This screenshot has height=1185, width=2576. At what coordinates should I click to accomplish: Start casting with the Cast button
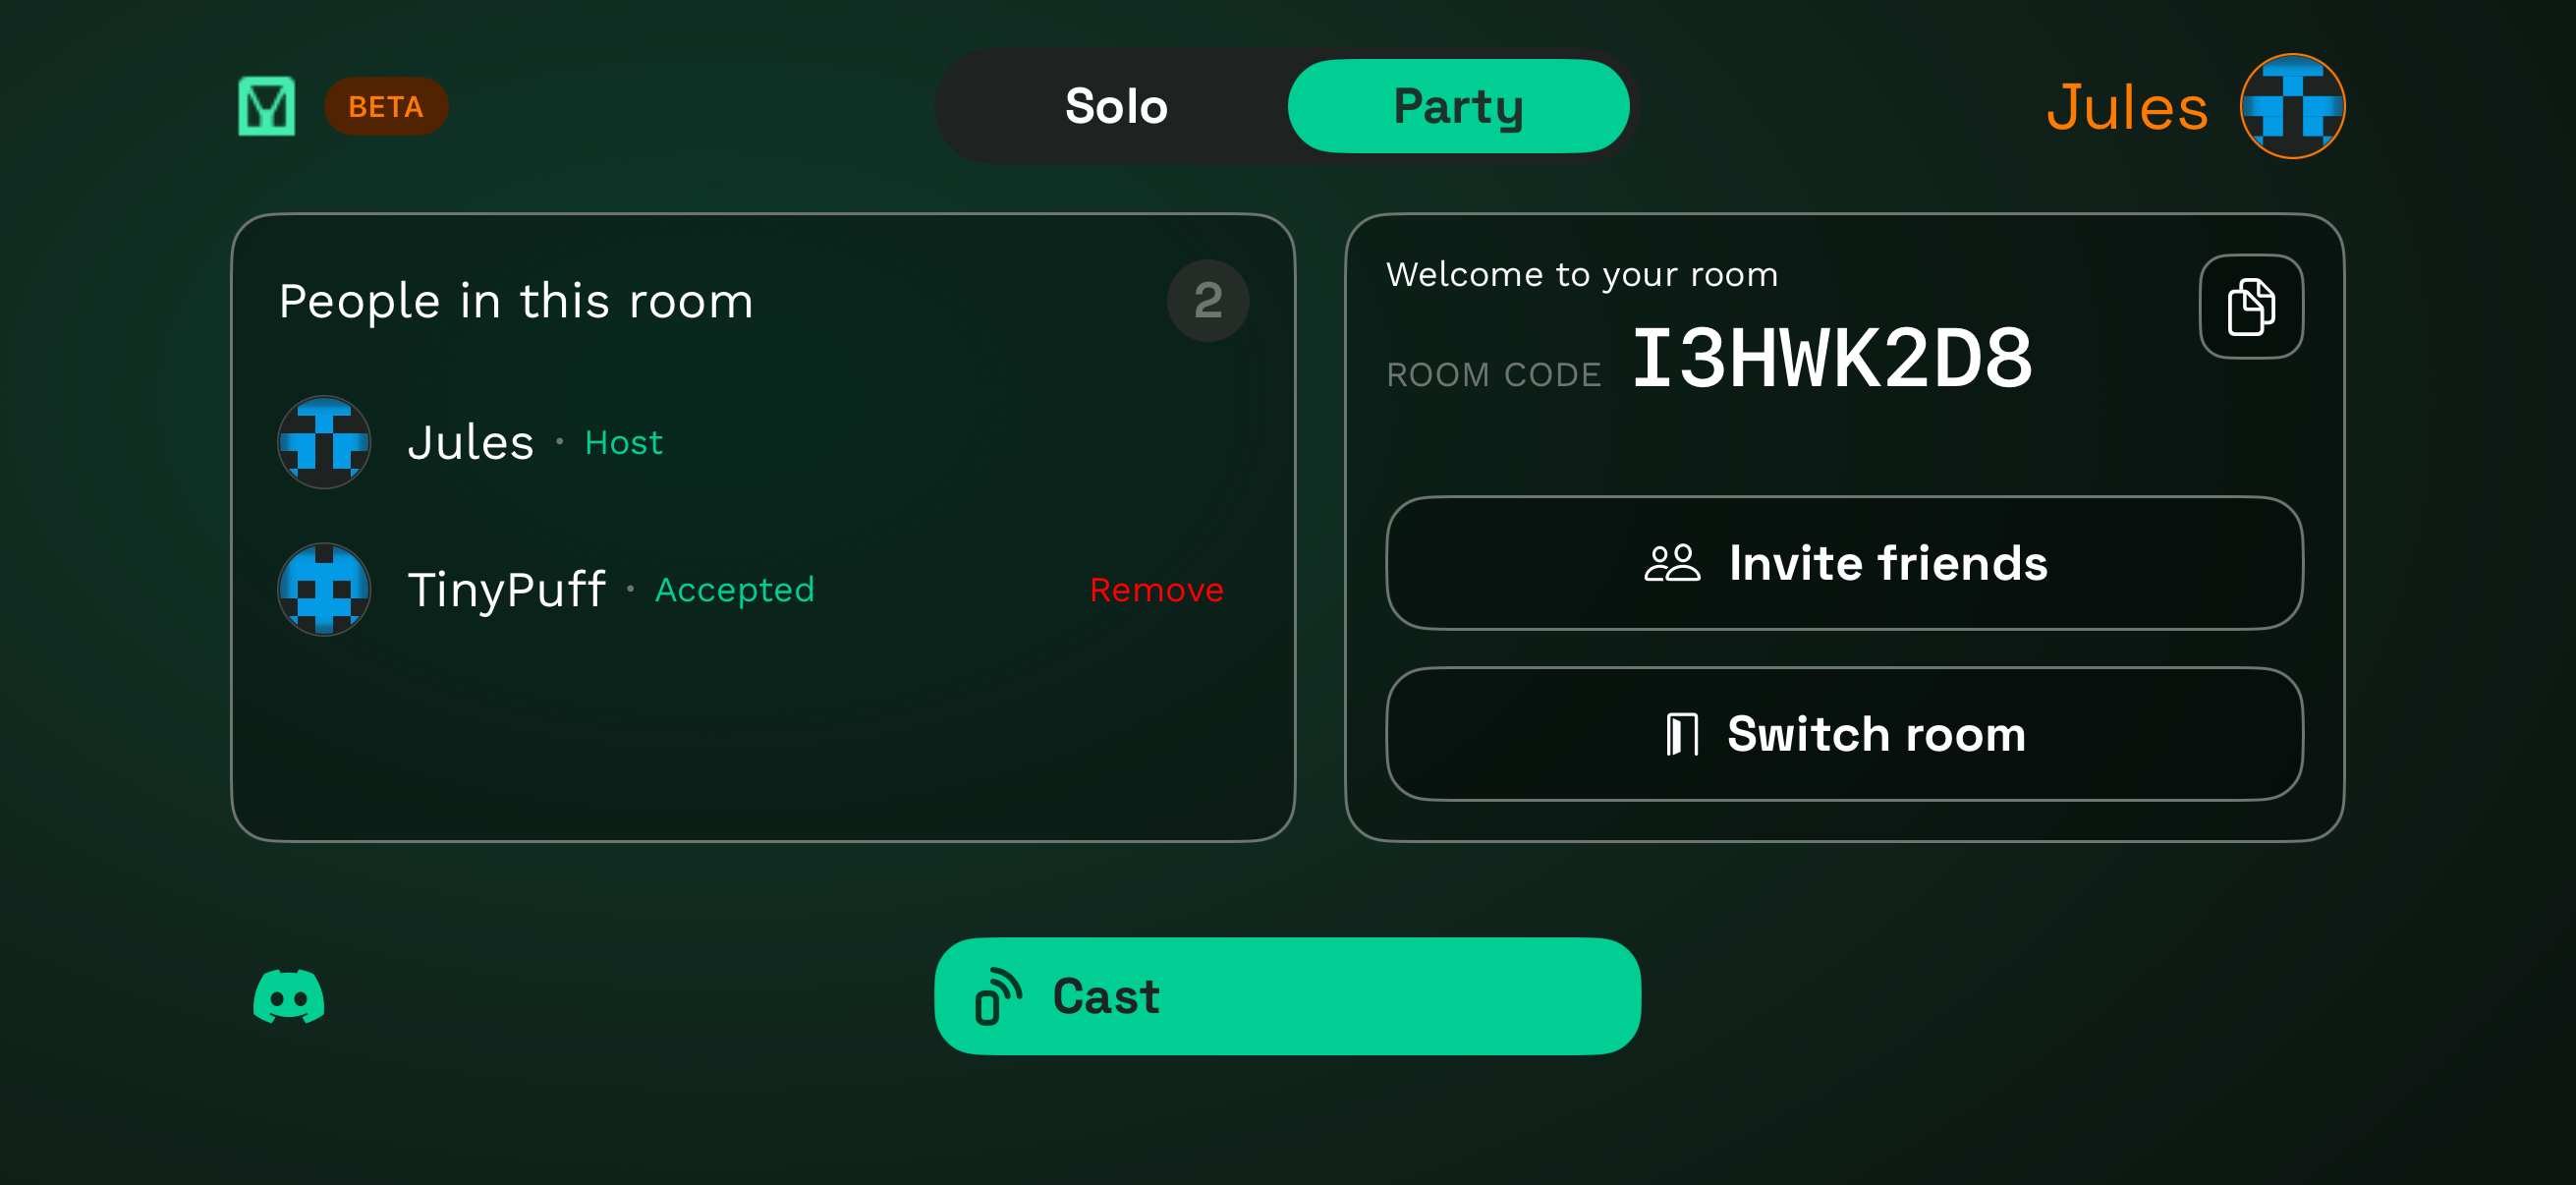pos(1286,996)
